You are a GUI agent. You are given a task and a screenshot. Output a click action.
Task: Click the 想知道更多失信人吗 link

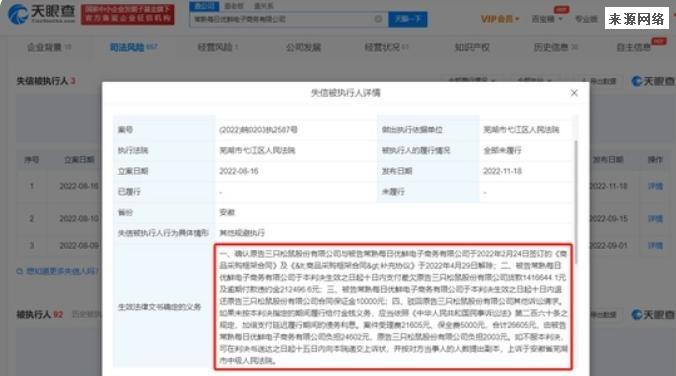(62, 271)
